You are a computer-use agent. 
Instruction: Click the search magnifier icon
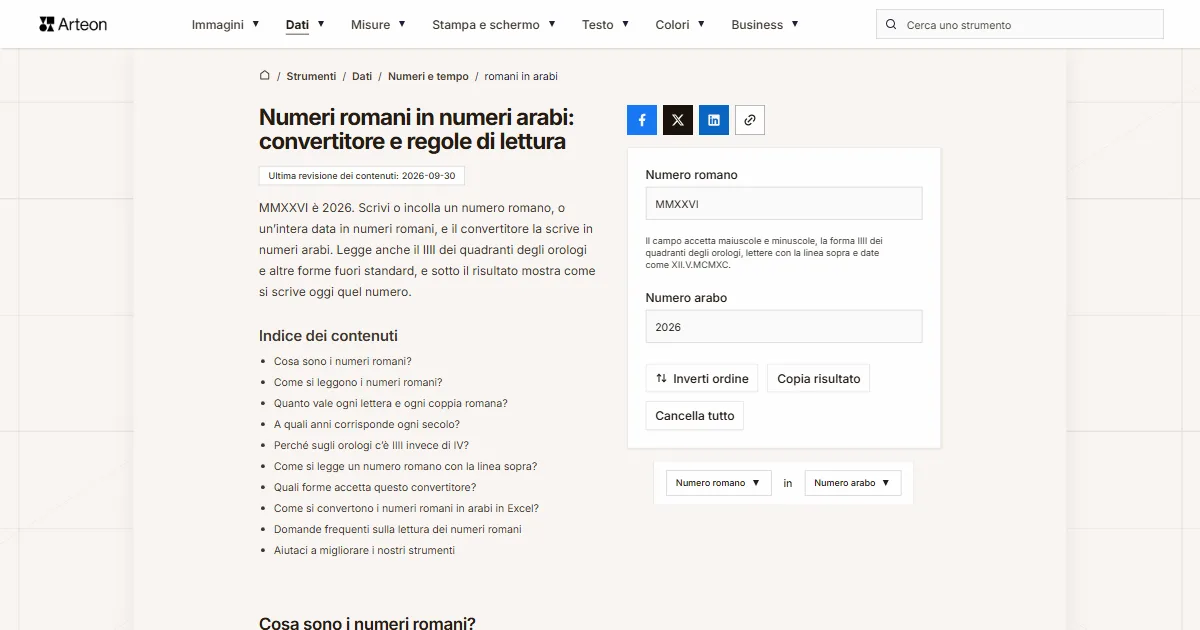pos(891,25)
